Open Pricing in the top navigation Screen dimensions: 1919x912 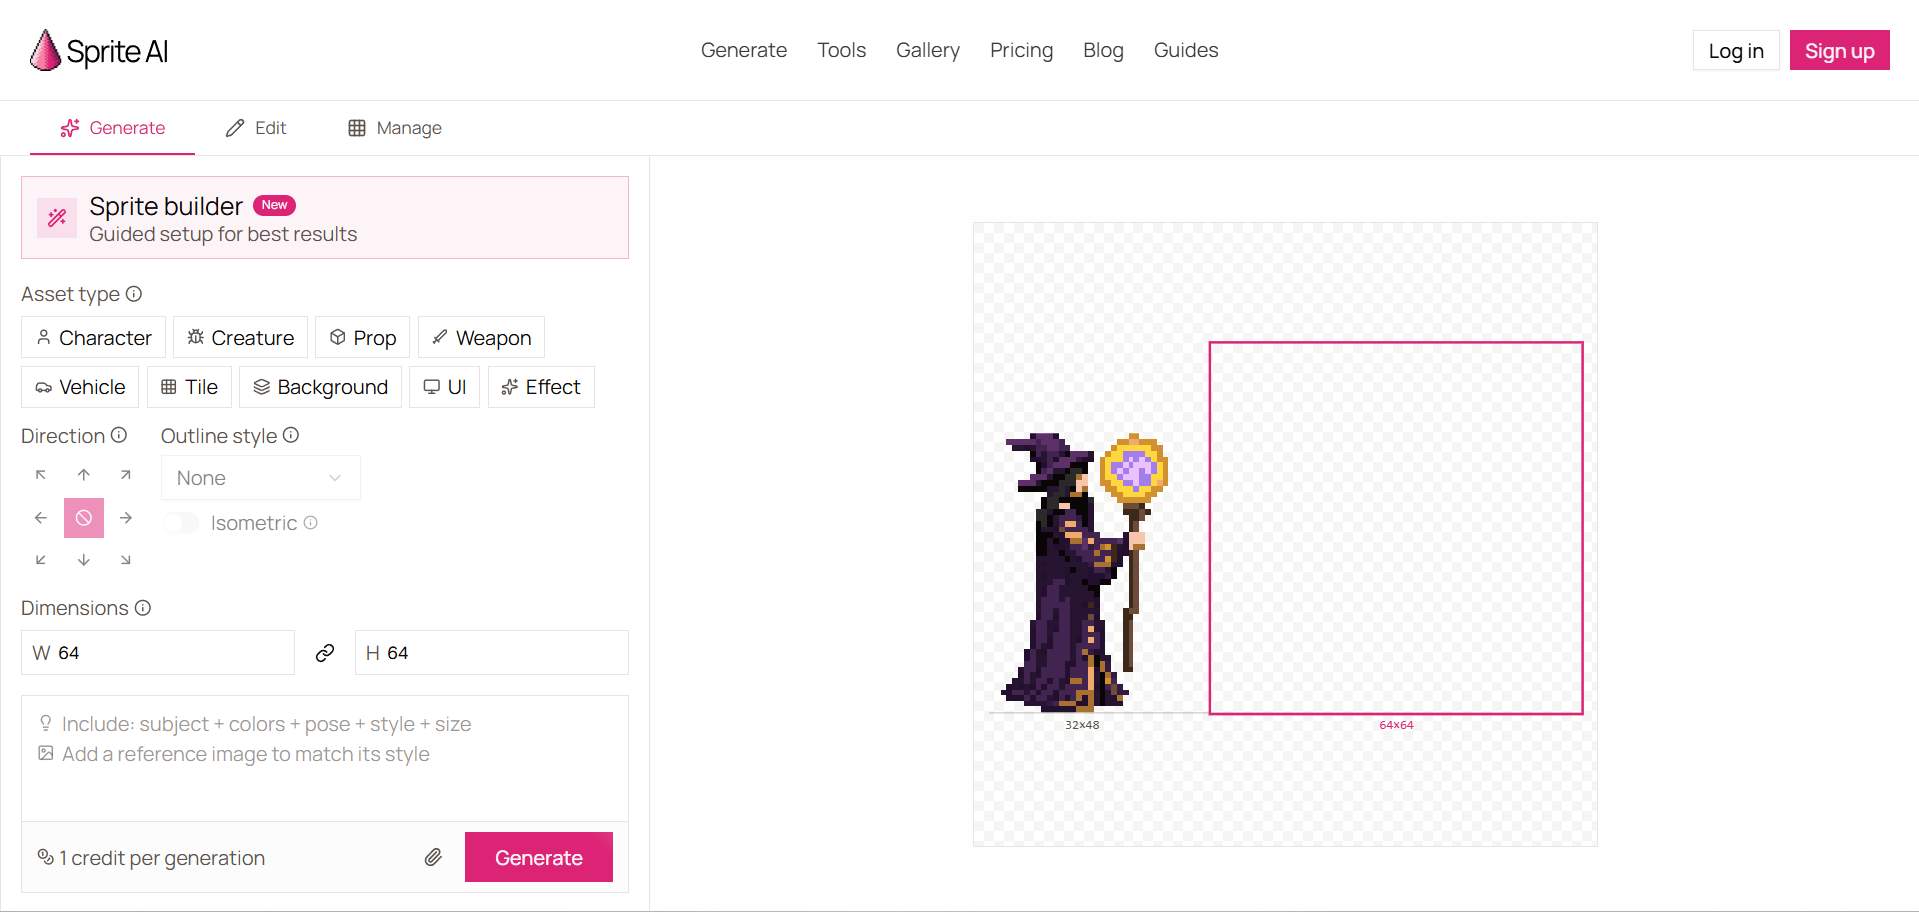[1021, 50]
